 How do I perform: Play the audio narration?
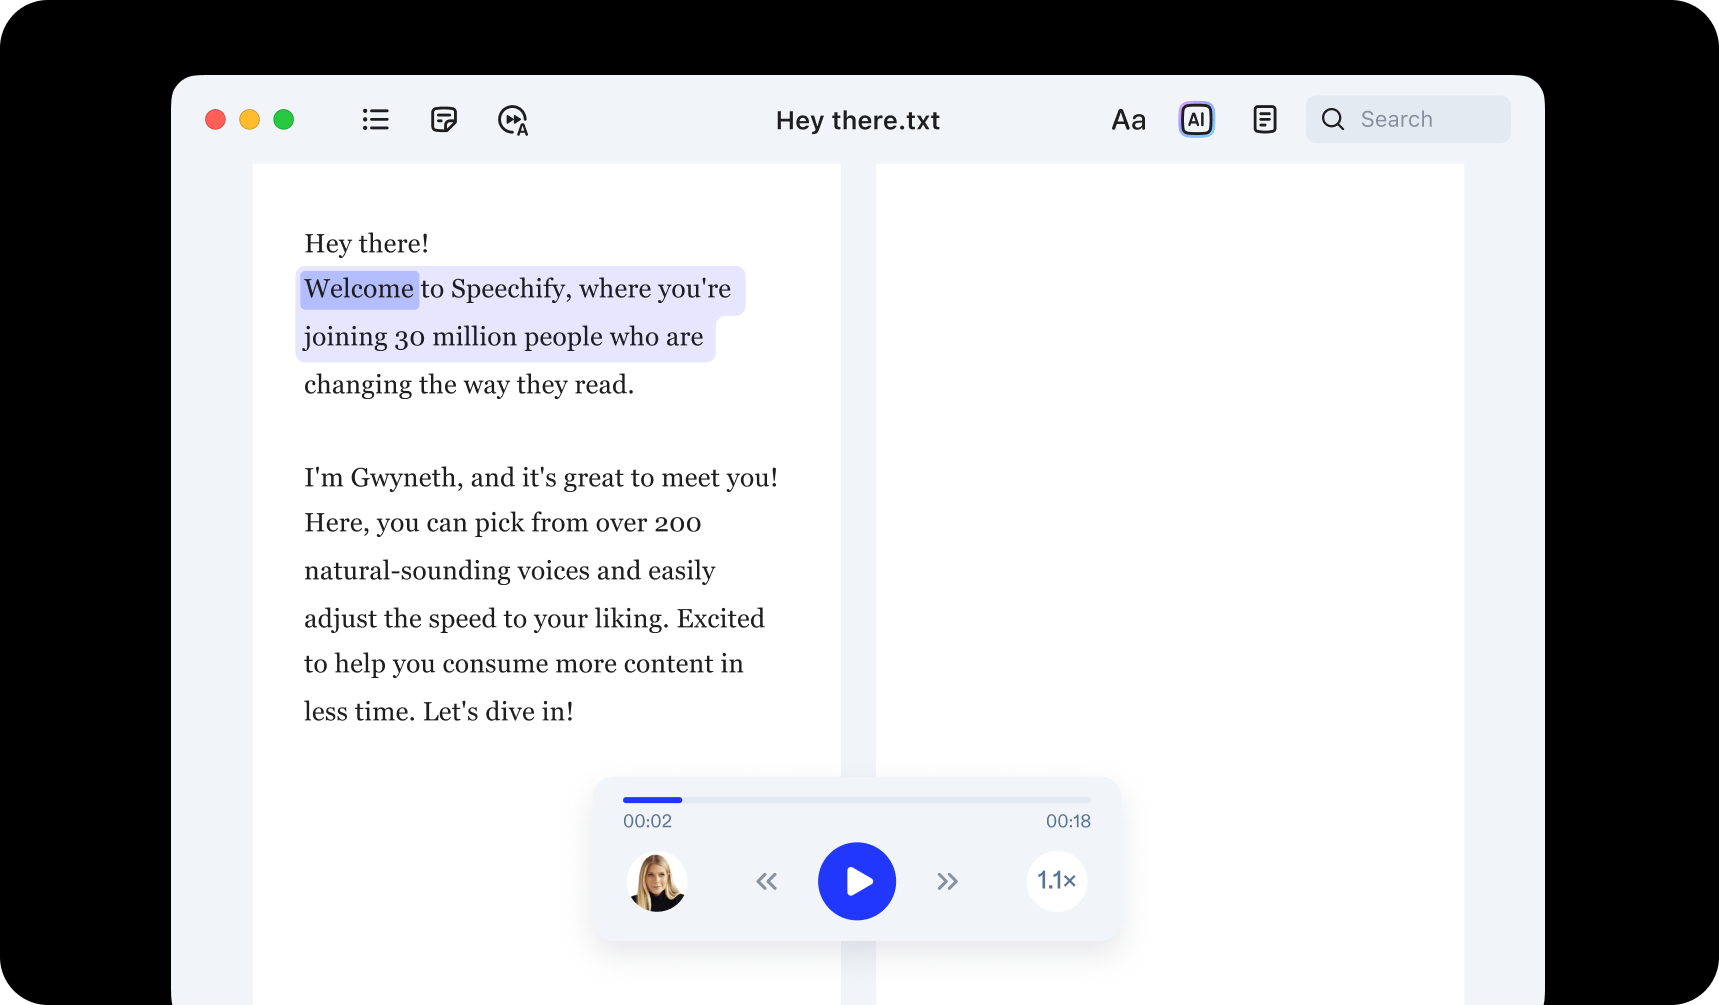click(x=856, y=881)
